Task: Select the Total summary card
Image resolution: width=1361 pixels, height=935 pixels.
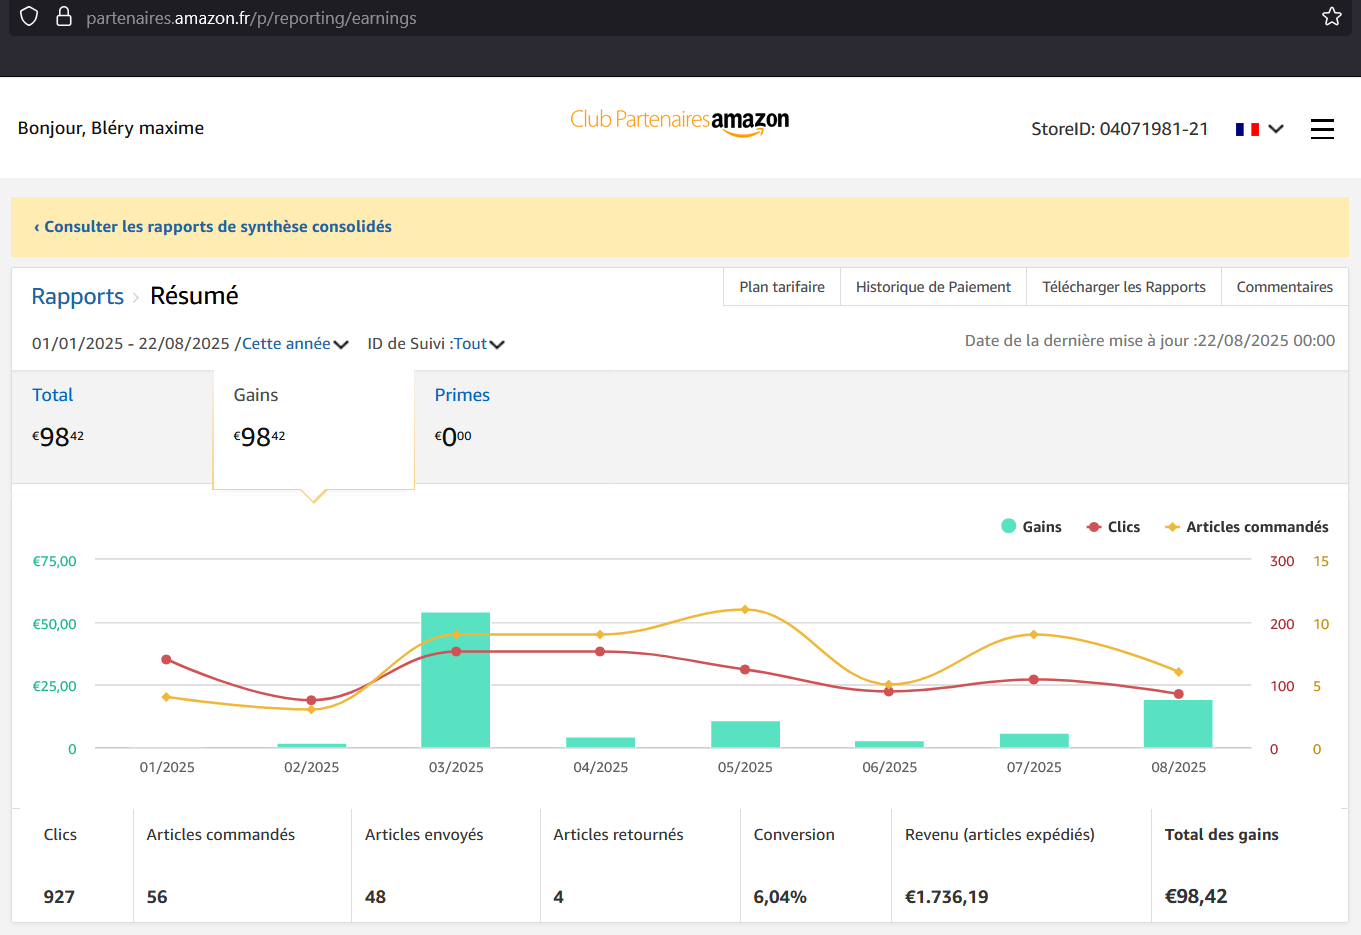Action: point(112,427)
